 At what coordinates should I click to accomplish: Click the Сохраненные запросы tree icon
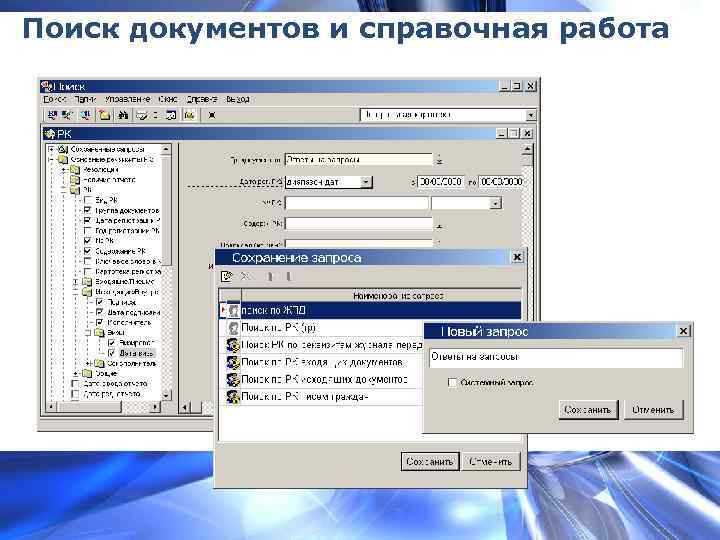coord(63,150)
